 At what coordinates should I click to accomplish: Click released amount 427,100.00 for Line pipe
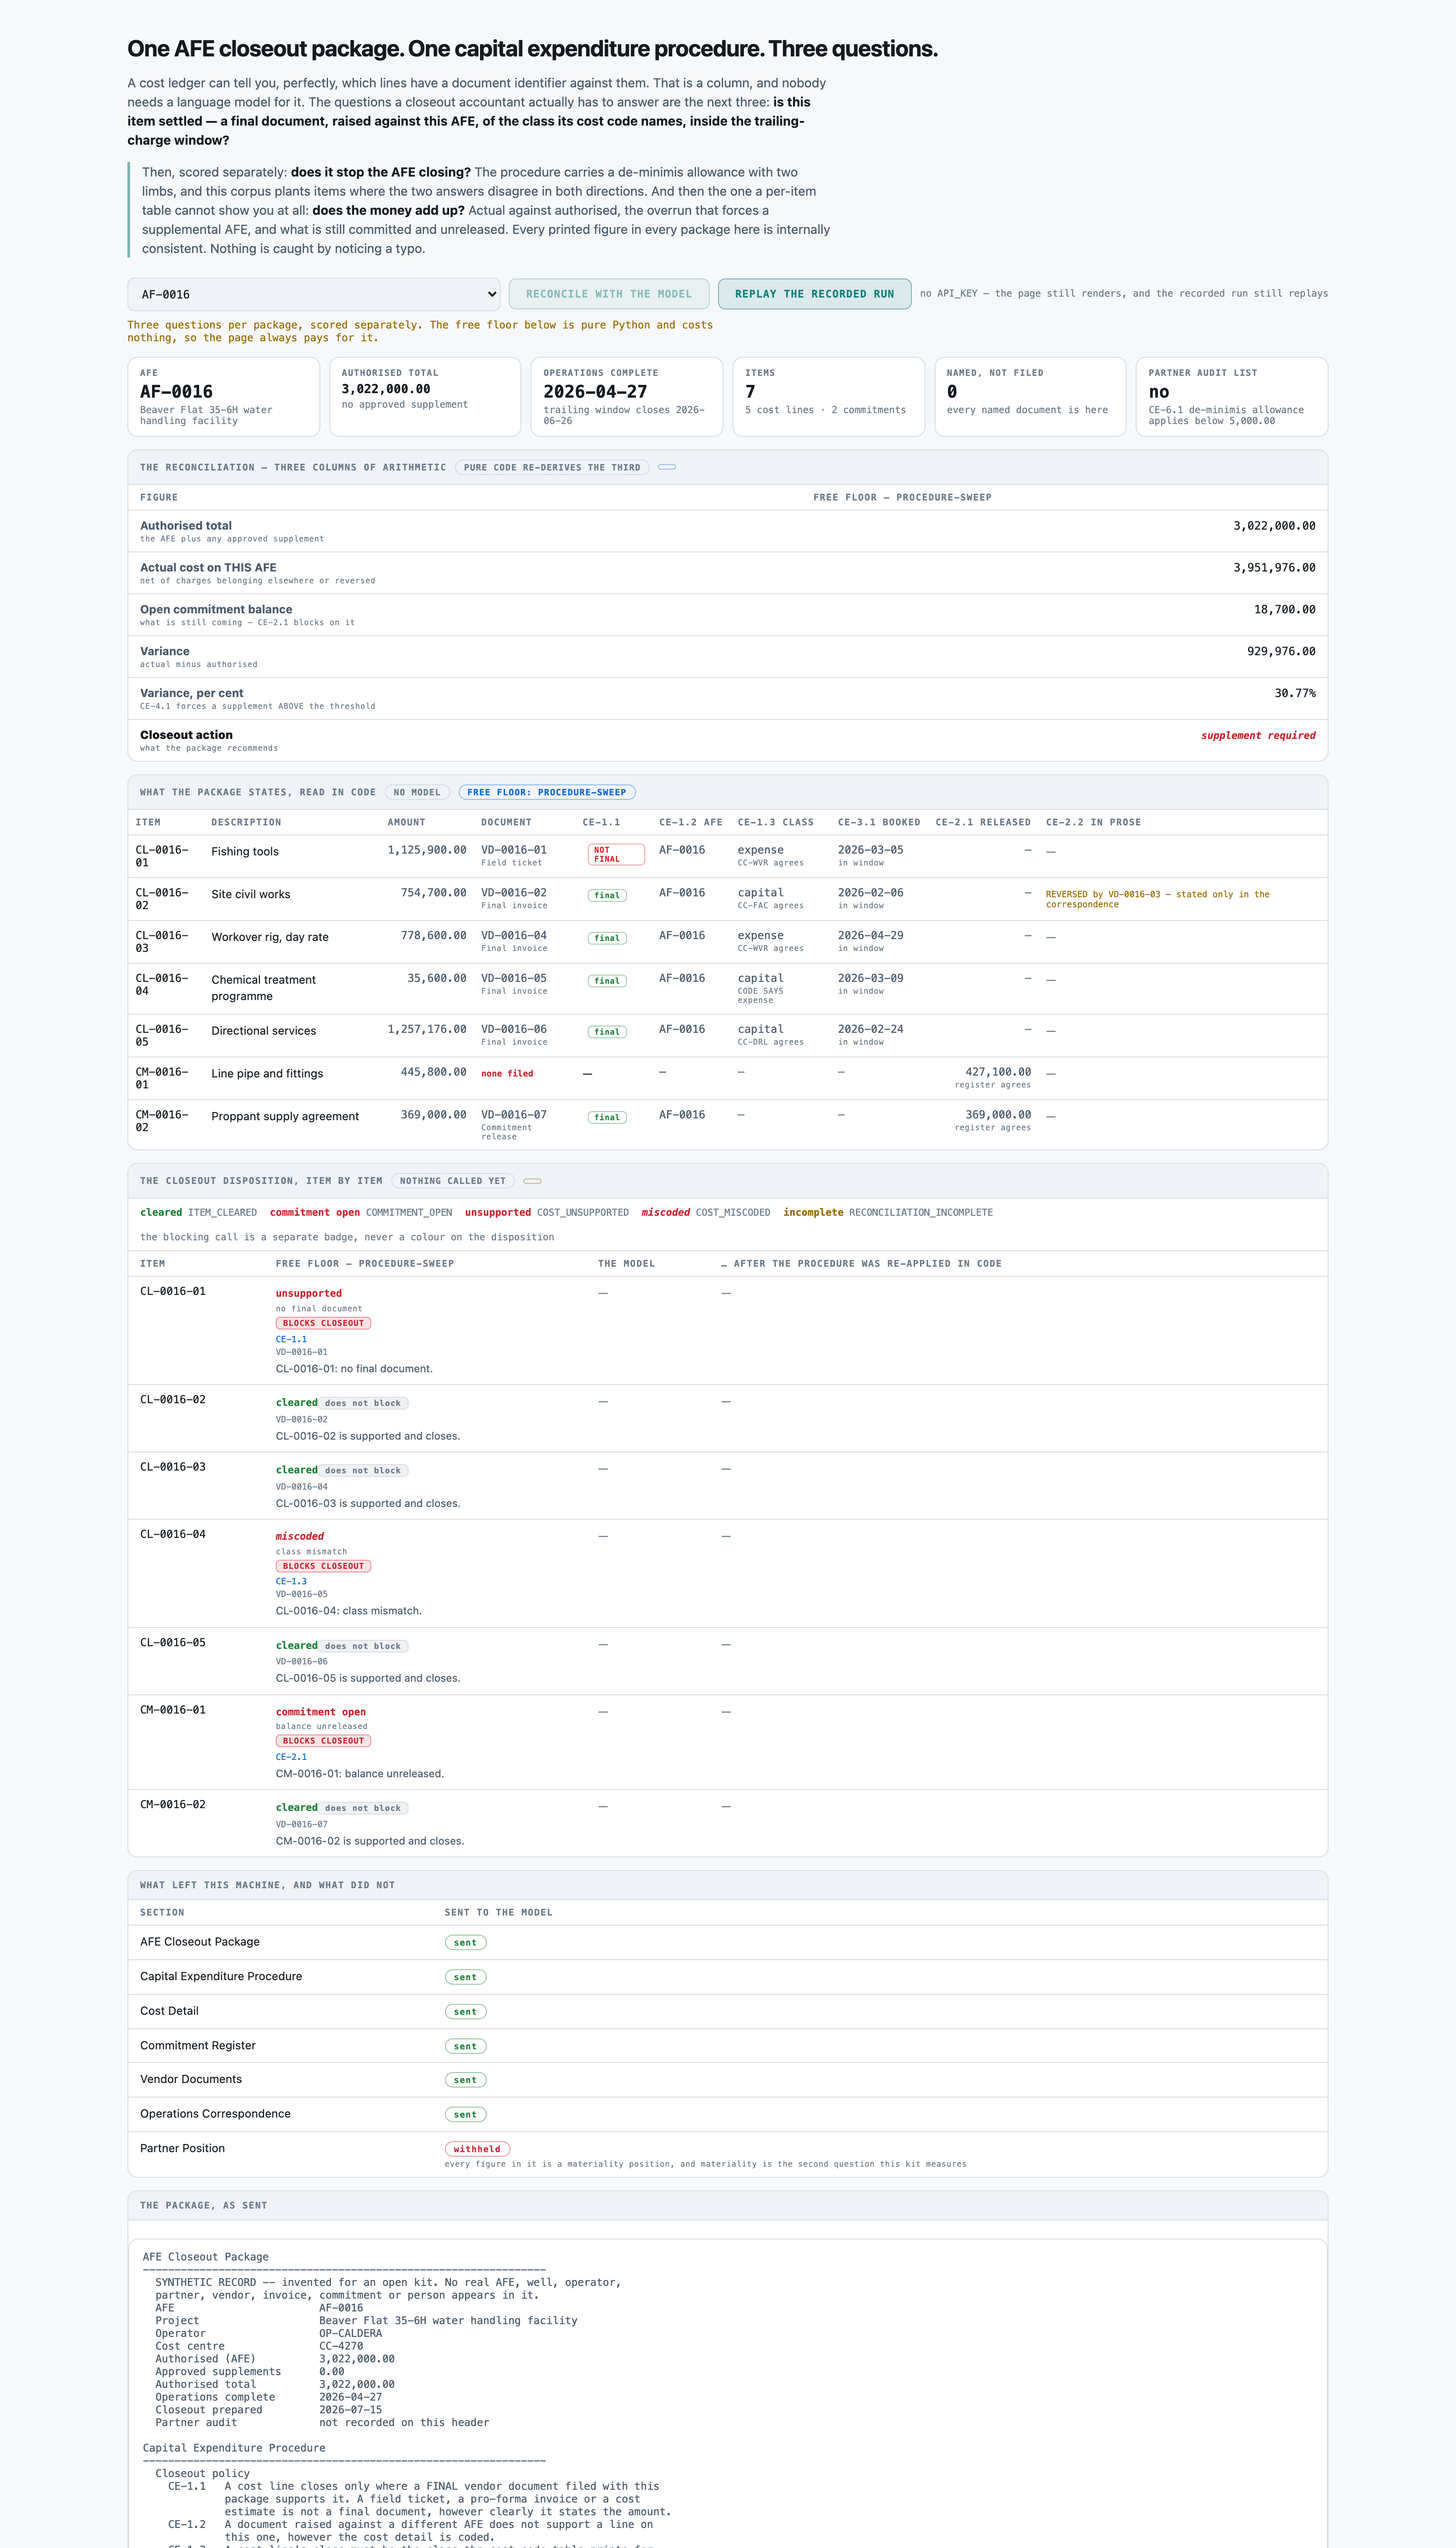998,1072
